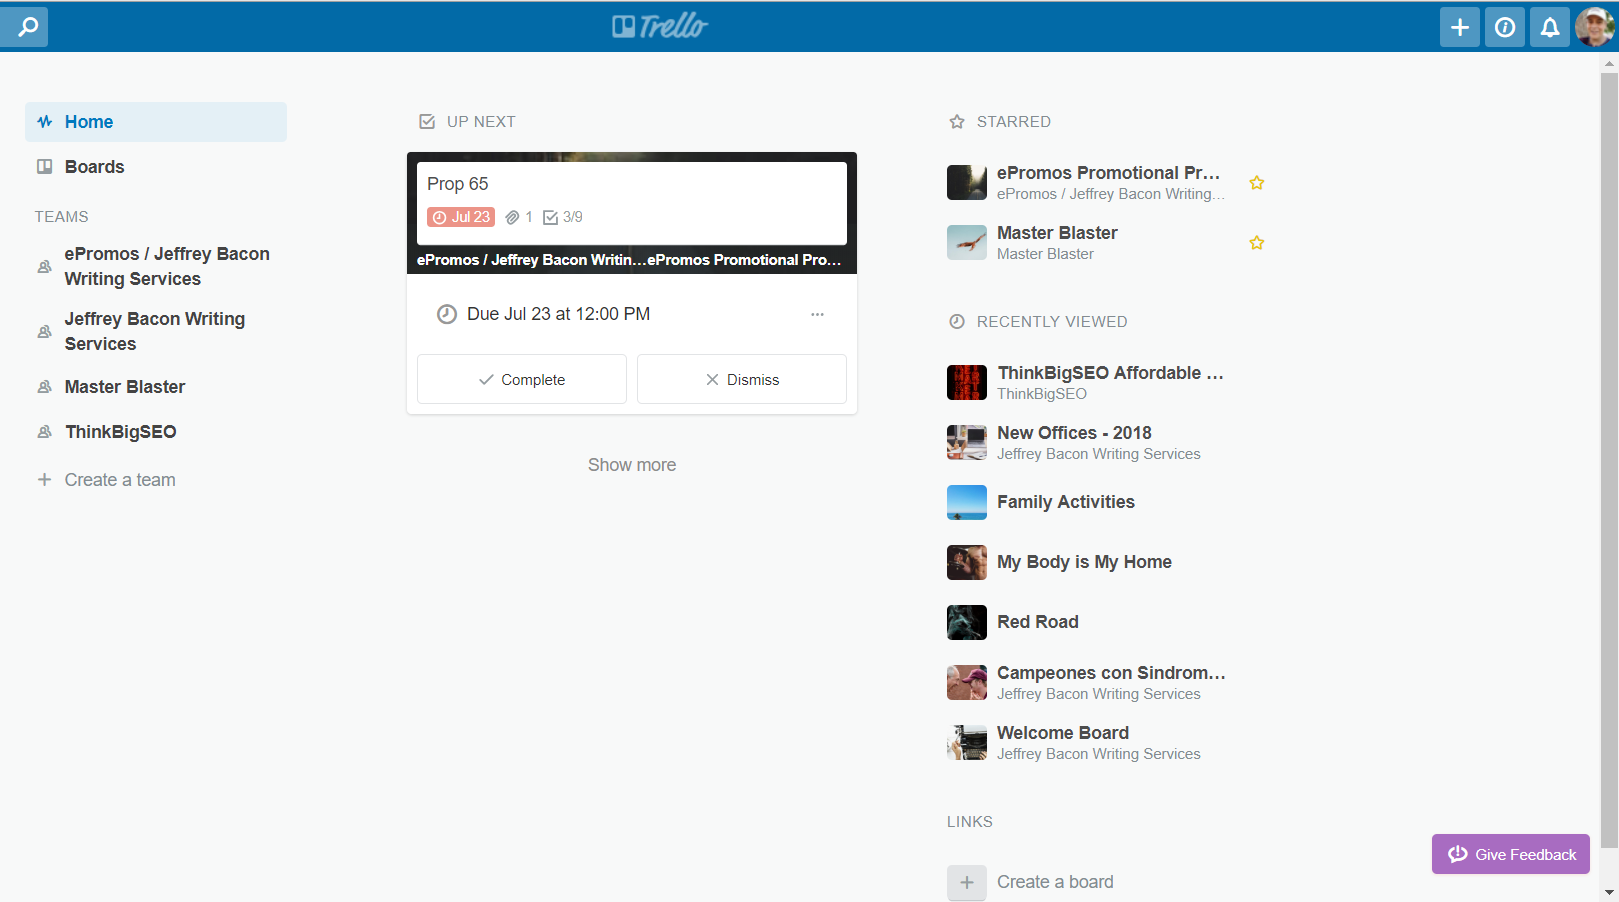Click the Welcome Board thumbnail image

(x=967, y=742)
